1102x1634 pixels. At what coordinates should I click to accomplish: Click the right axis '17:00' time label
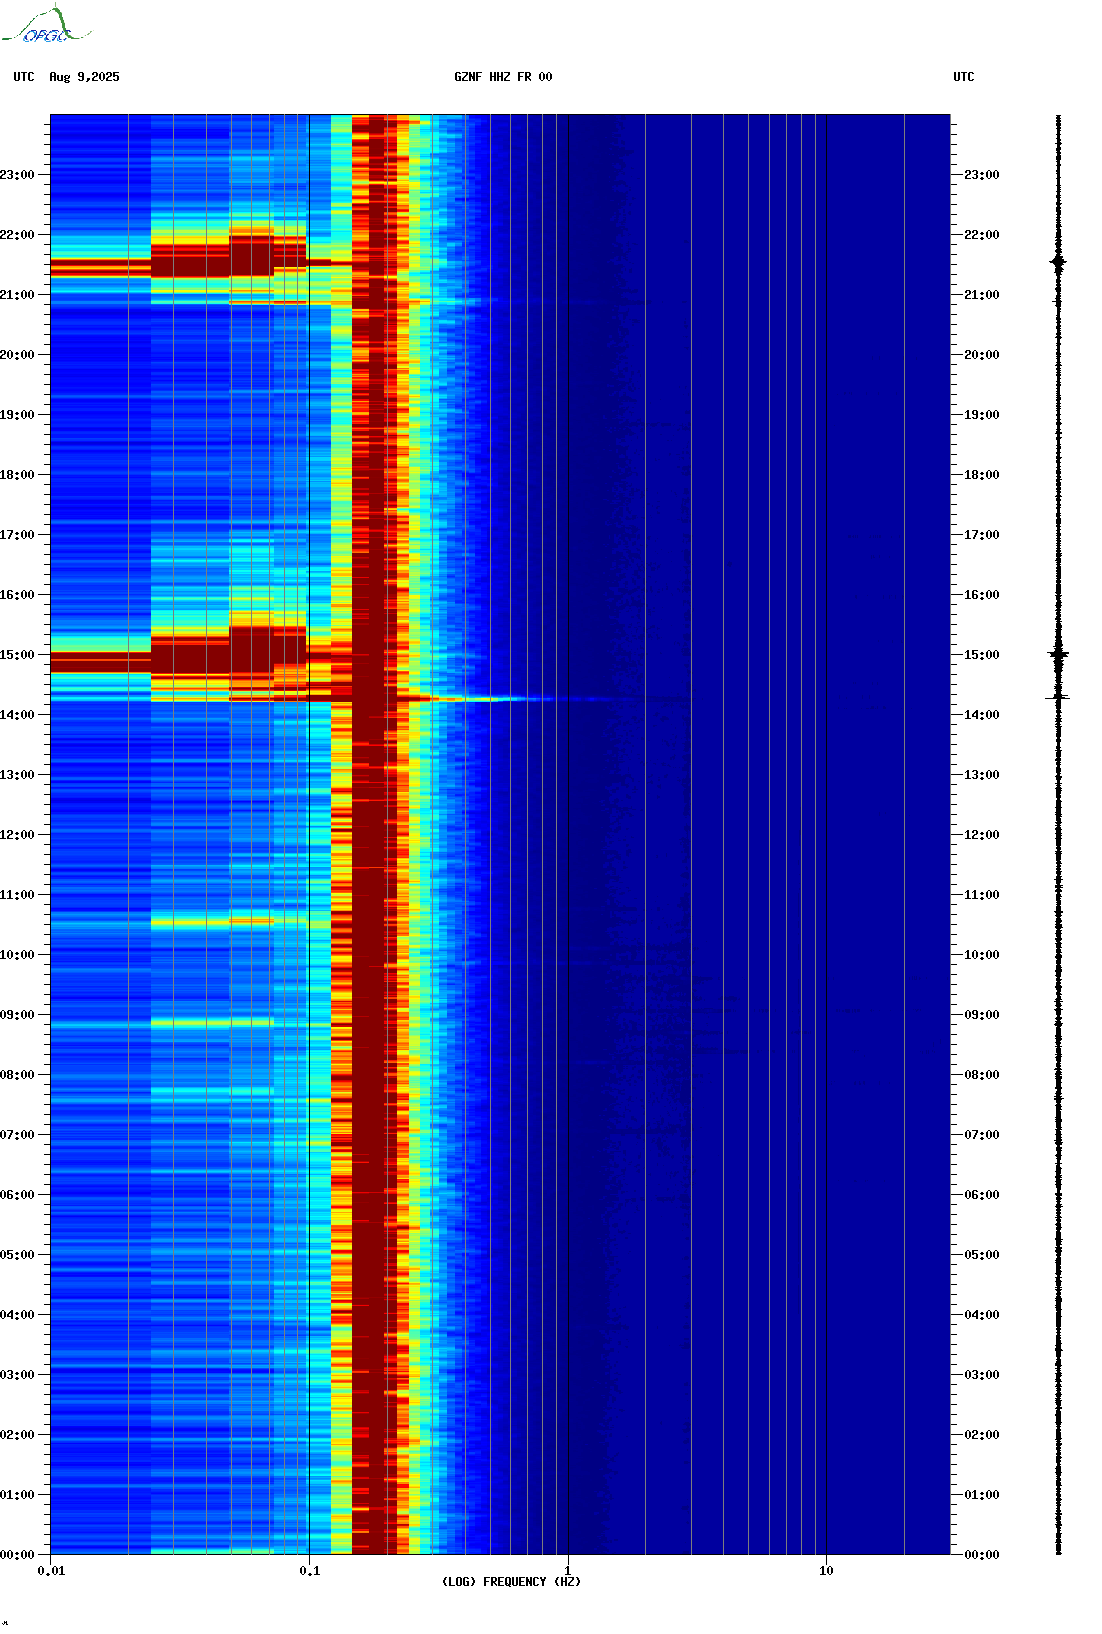tap(981, 535)
